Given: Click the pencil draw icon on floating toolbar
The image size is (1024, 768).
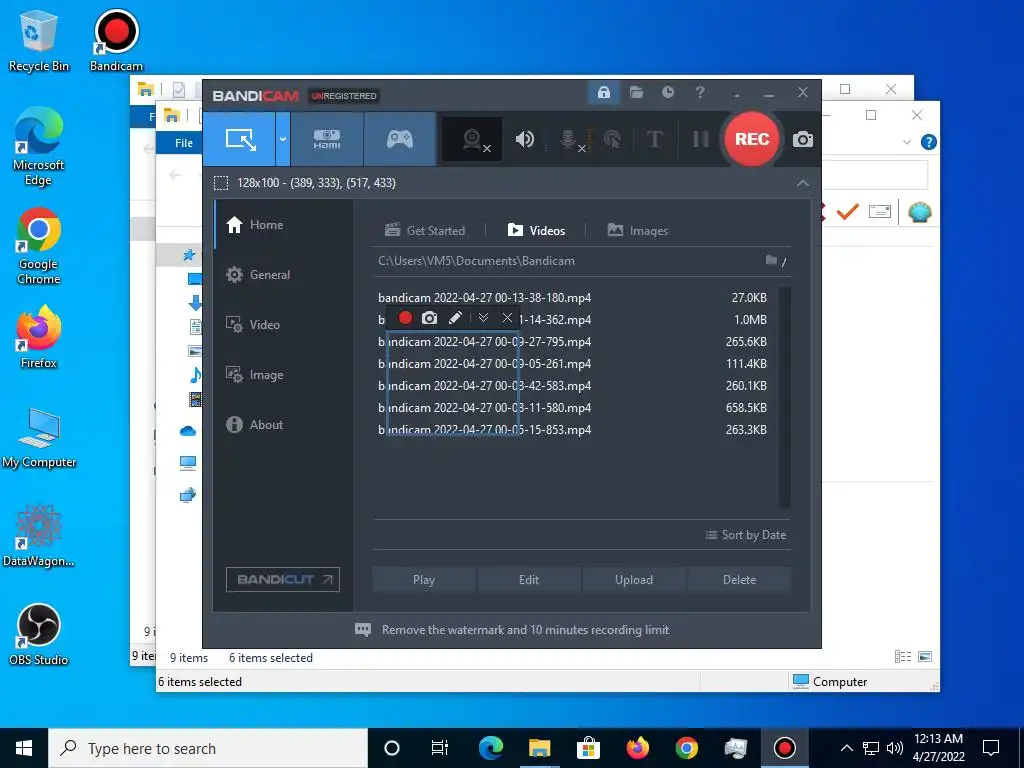Looking at the screenshot, I should [x=455, y=318].
